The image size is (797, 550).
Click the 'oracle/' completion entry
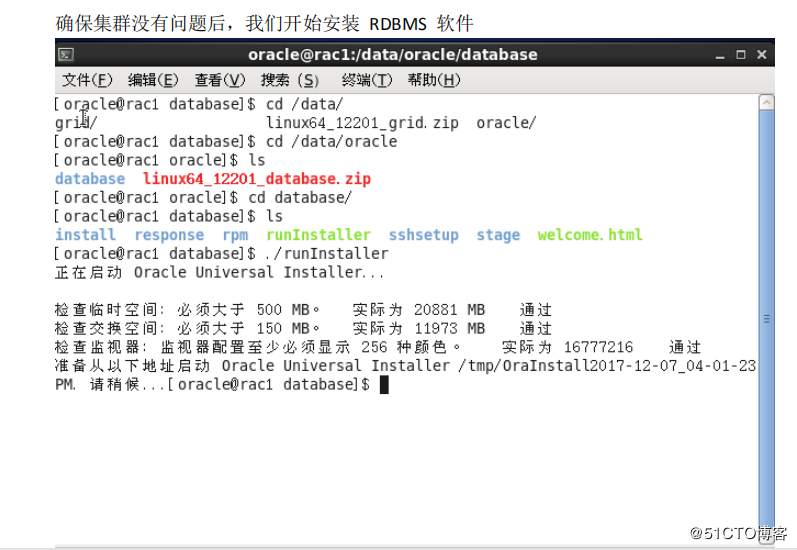[x=506, y=123]
